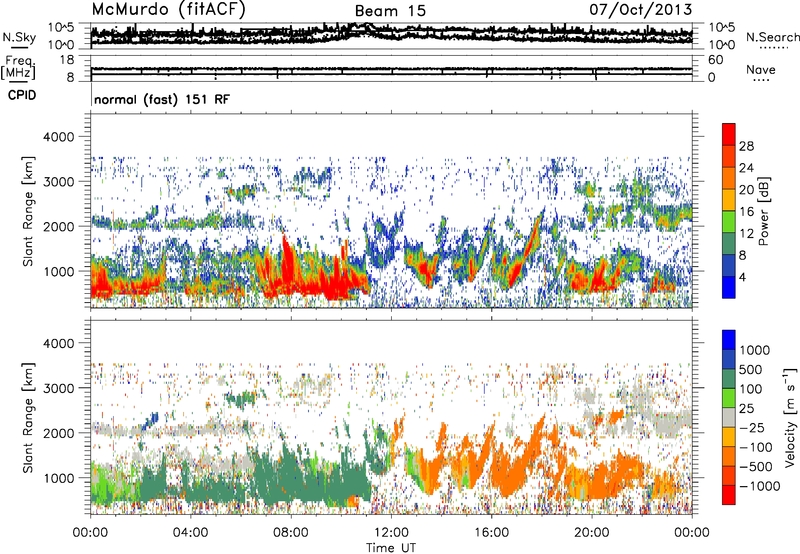
Task: Click the left 10^5 noise axis tick
Action: pyautogui.click(x=61, y=27)
